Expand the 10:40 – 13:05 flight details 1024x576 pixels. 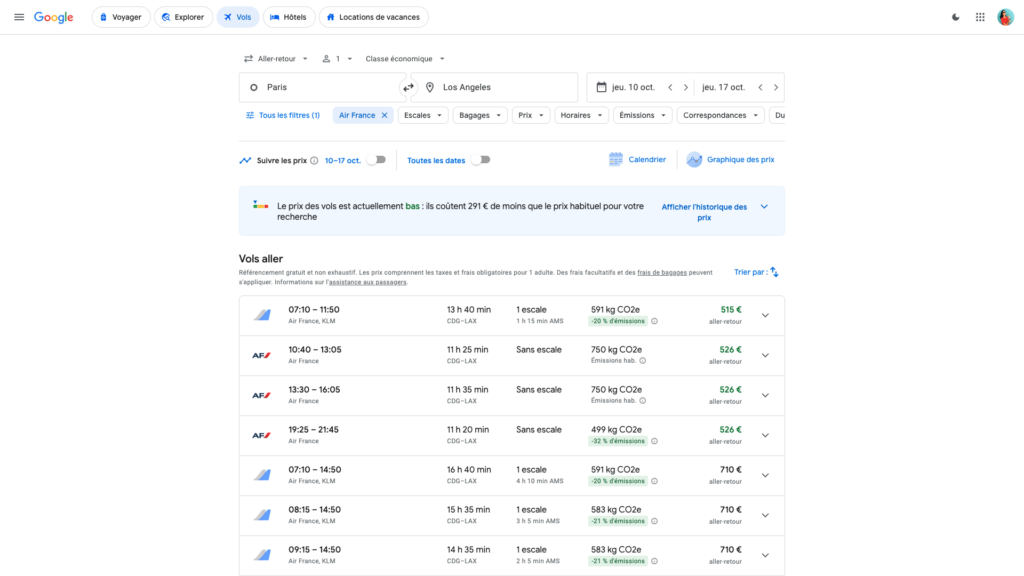(765, 355)
